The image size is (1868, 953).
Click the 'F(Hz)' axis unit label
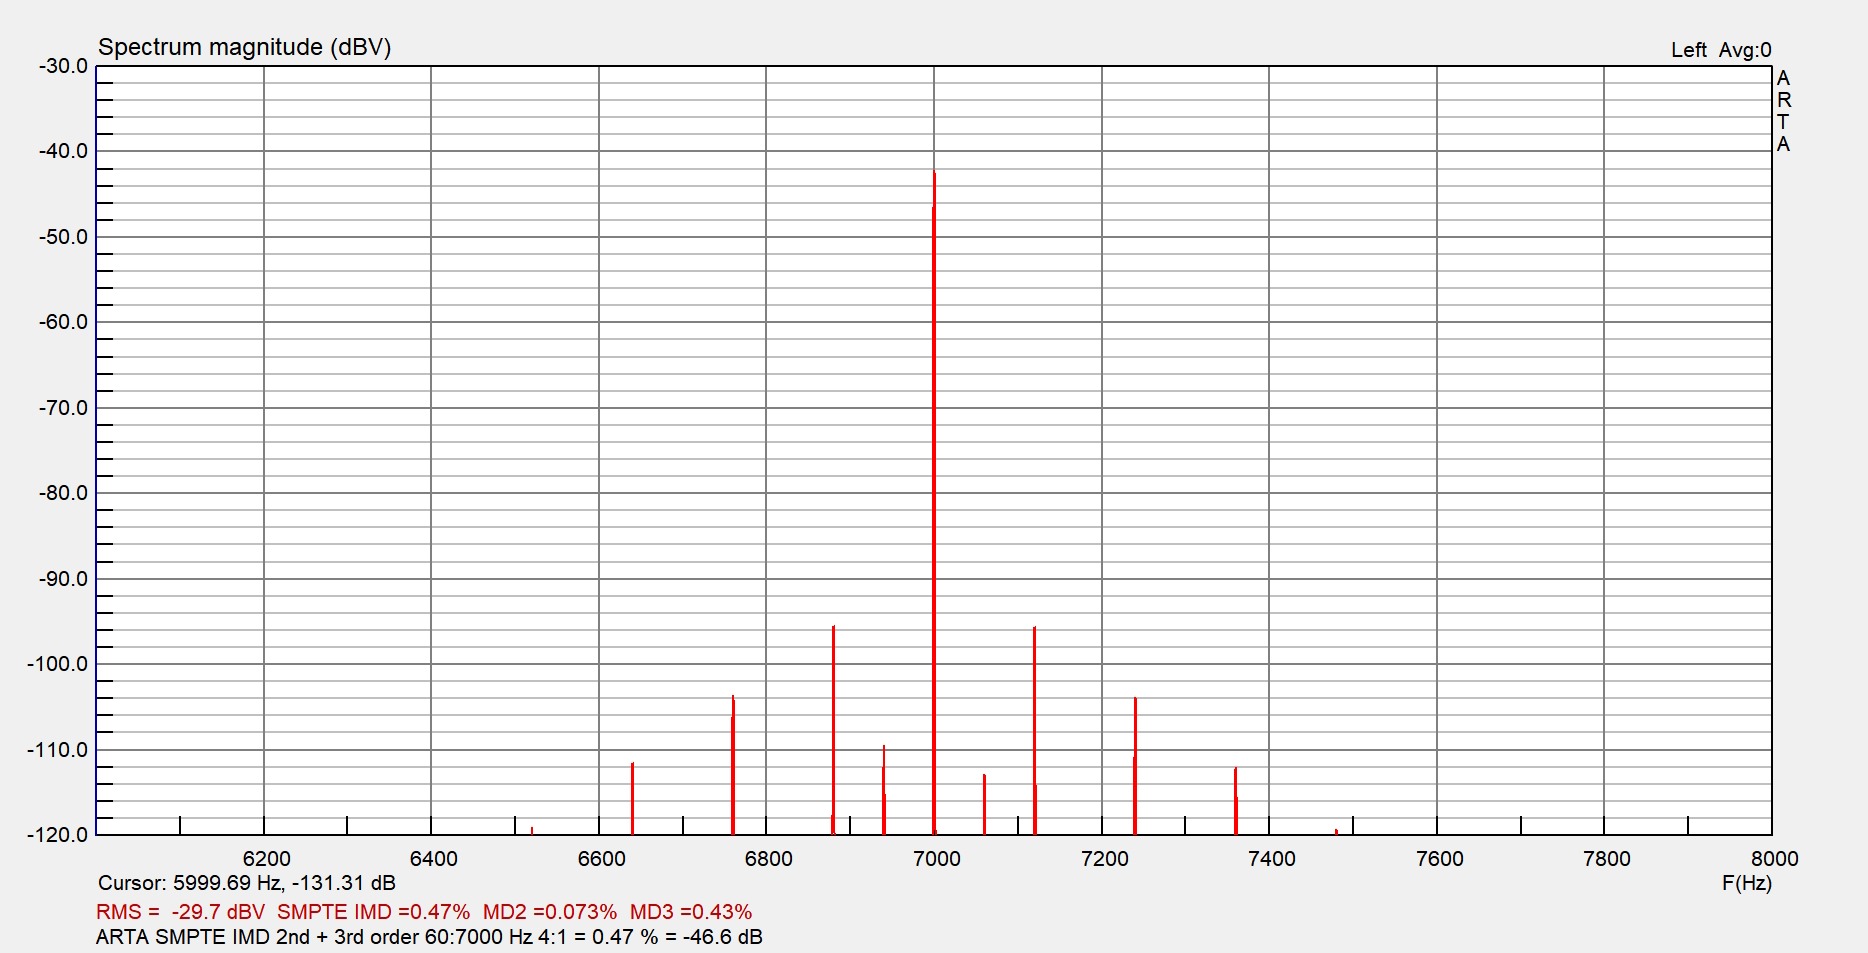pyautogui.click(x=1747, y=884)
